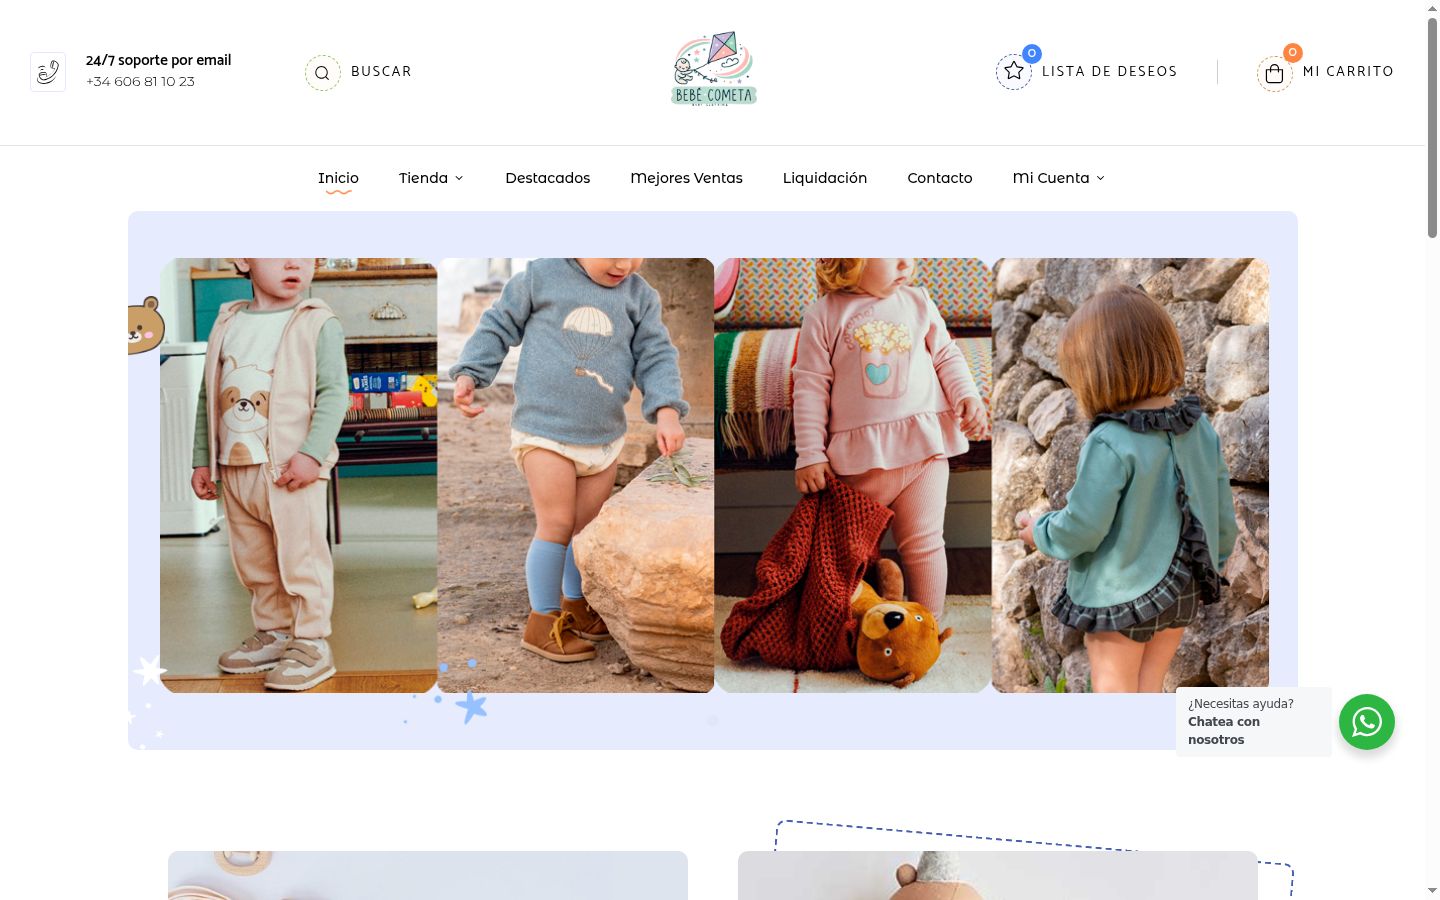Click the phone support icon

point(48,72)
